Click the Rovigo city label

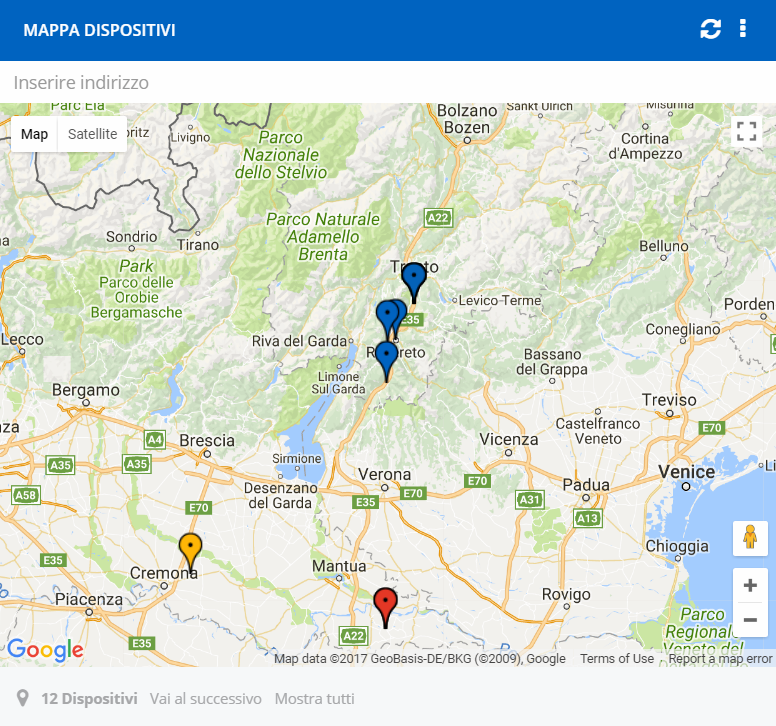tap(566, 594)
